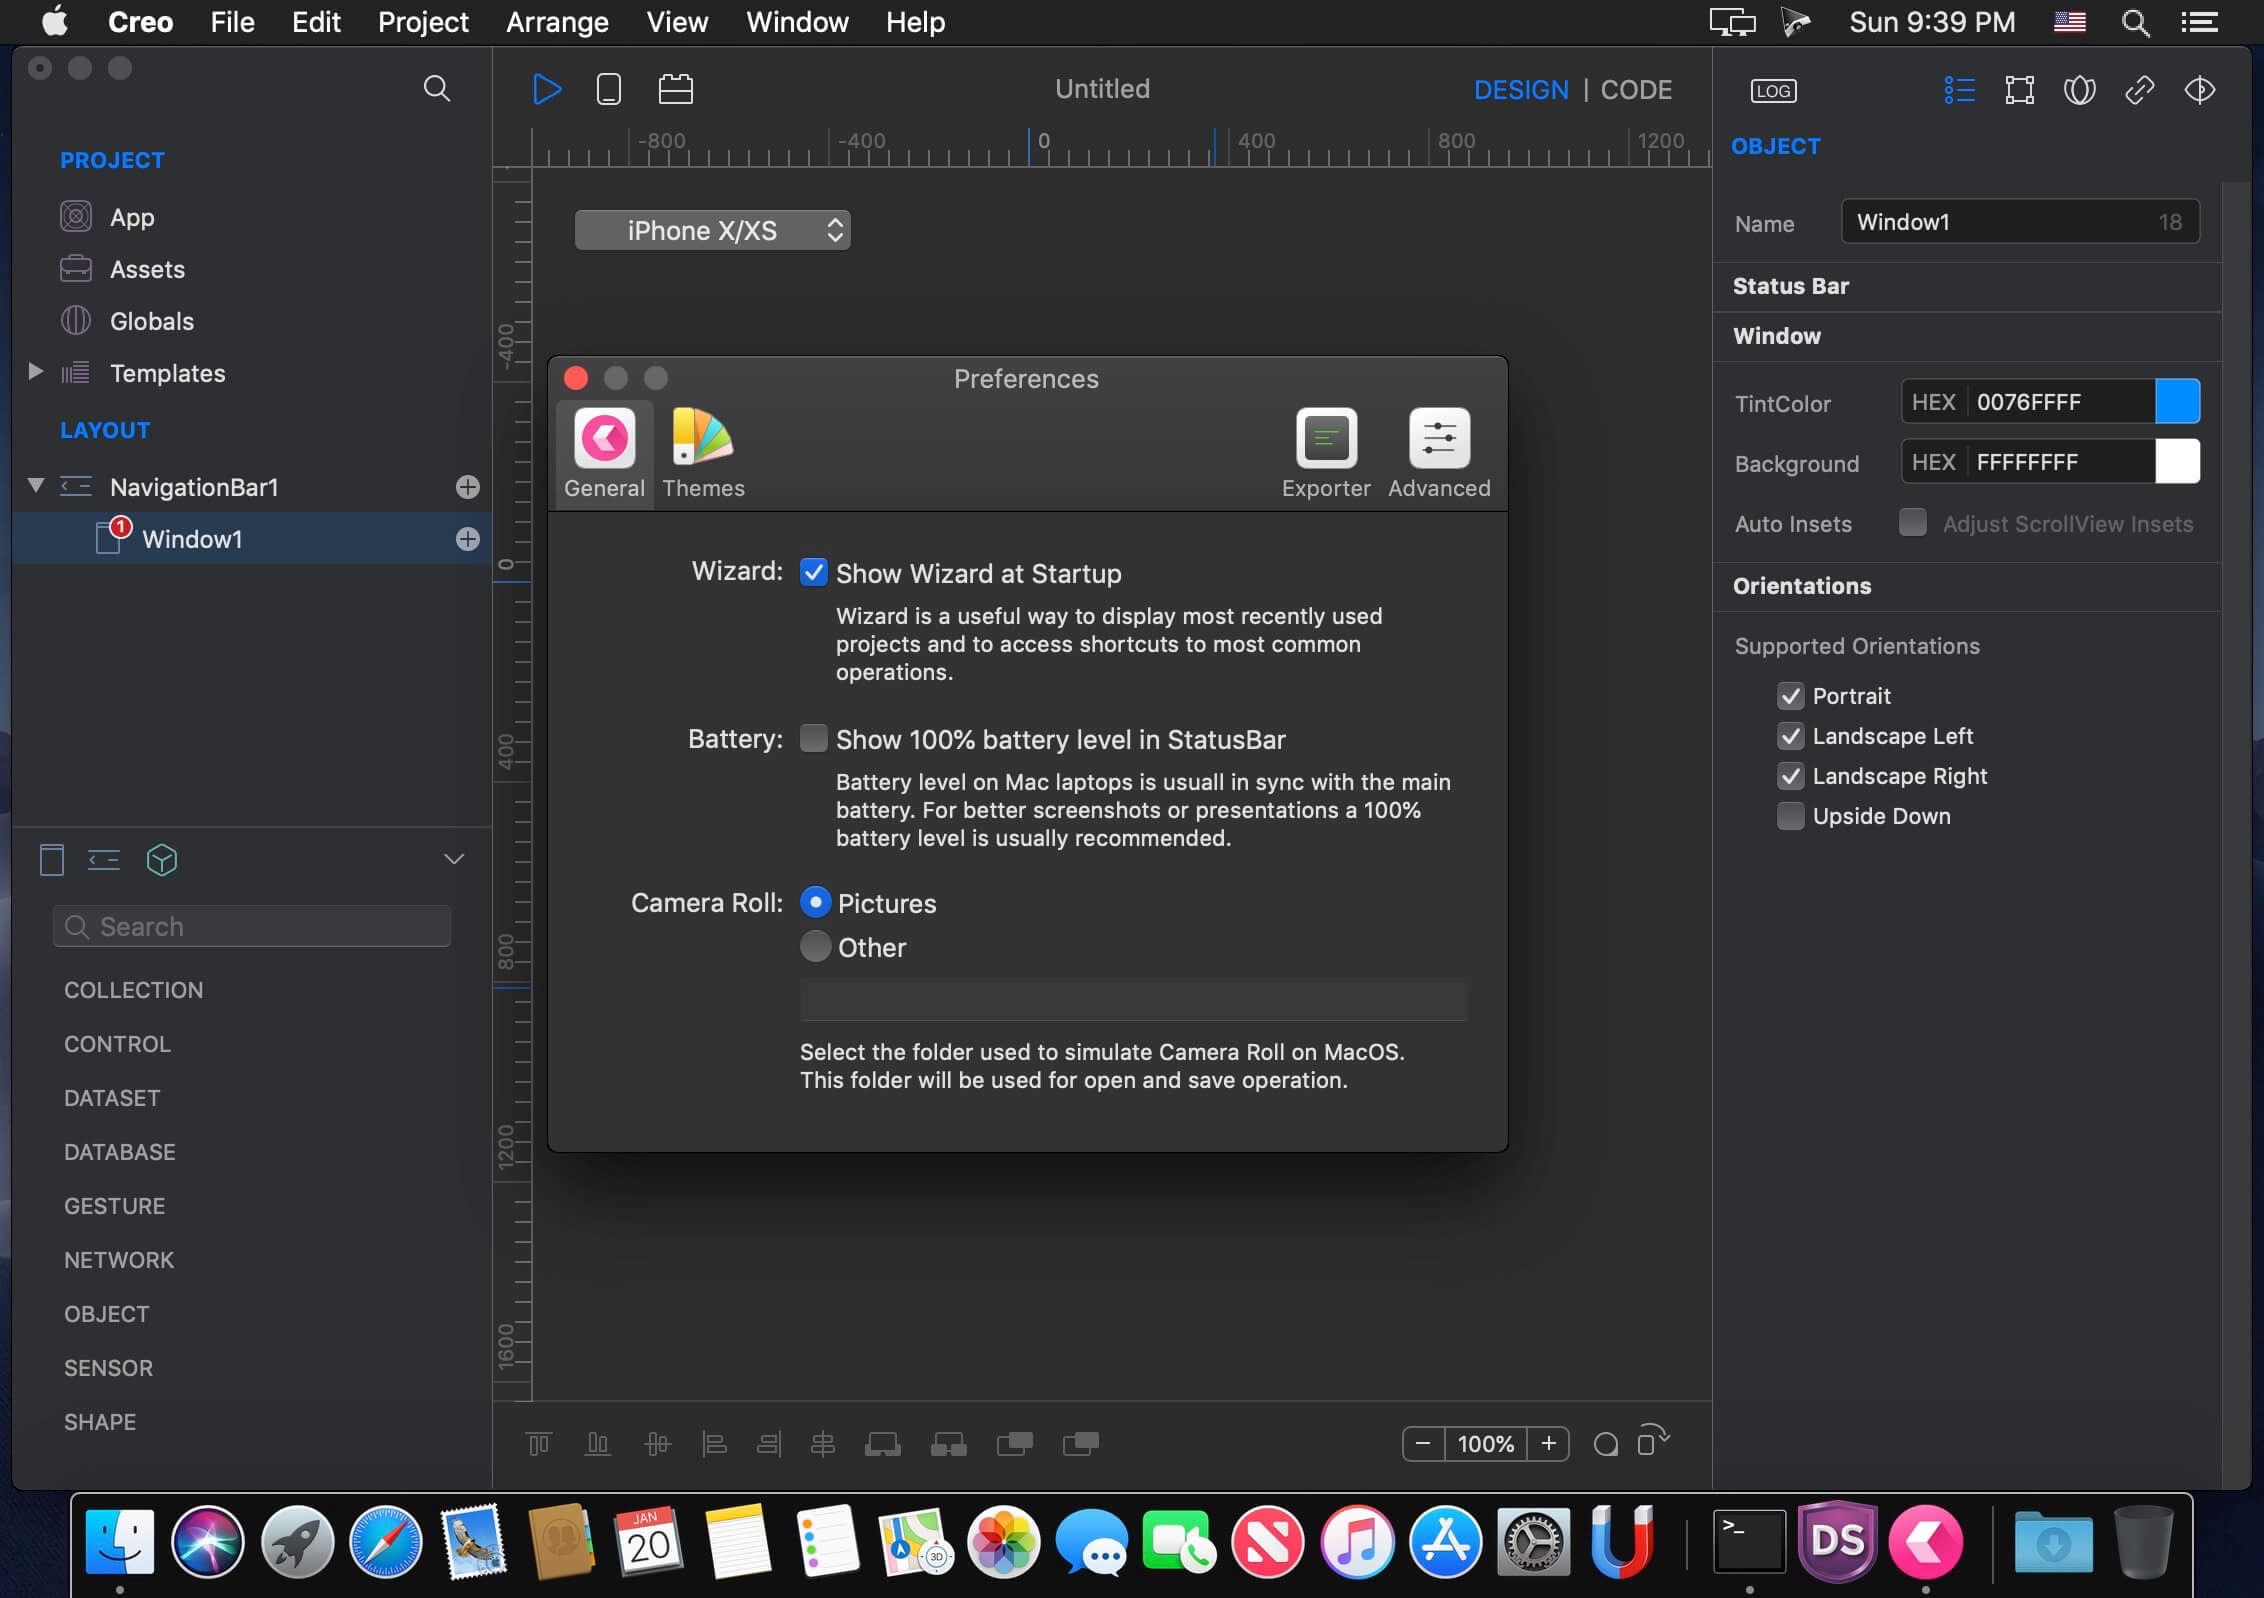Viewport: 2264px width, 1598px height.
Task: Expand the COLLECTION category
Action: (133, 990)
